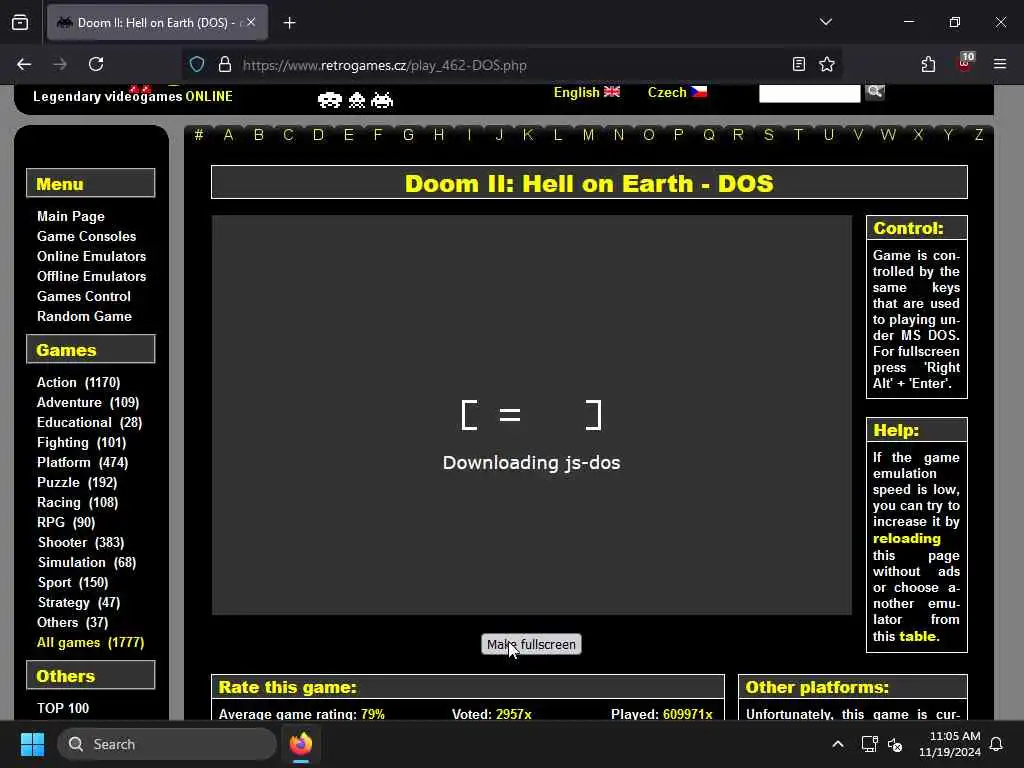This screenshot has width=1024, height=768.
Task: Browse Racing games category
Action: click(x=77, y=502)
